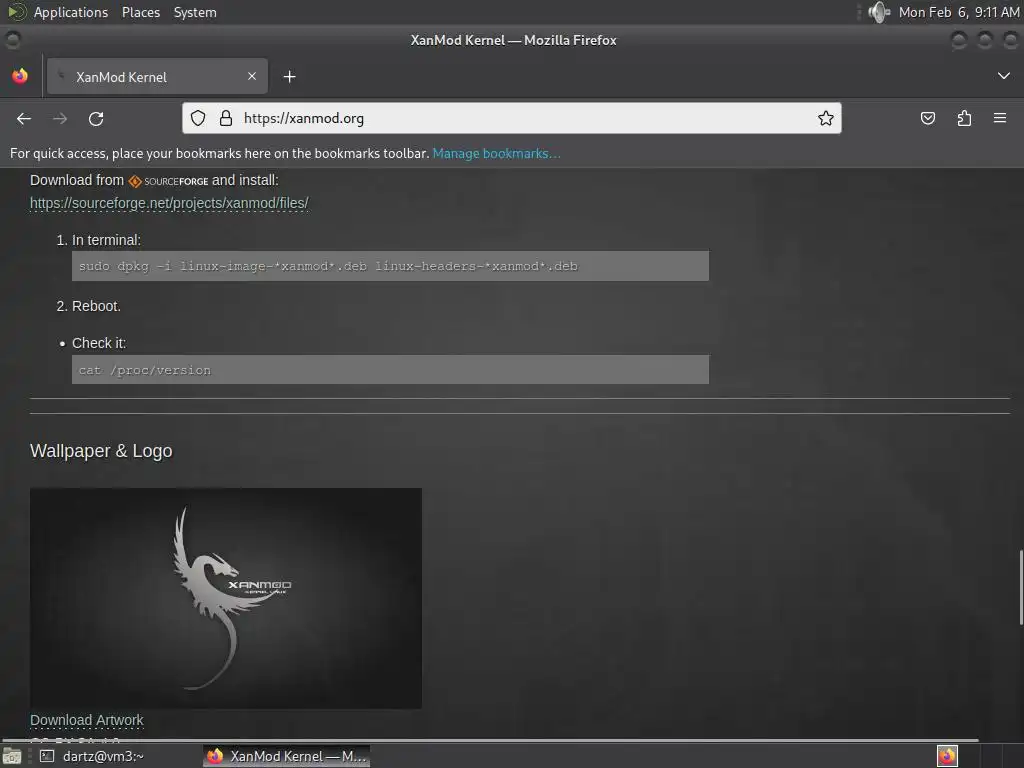Viewport: 1024px width, 768px height.
Task: Open the SourceForge xanmod files link
Action: [169, 203]
